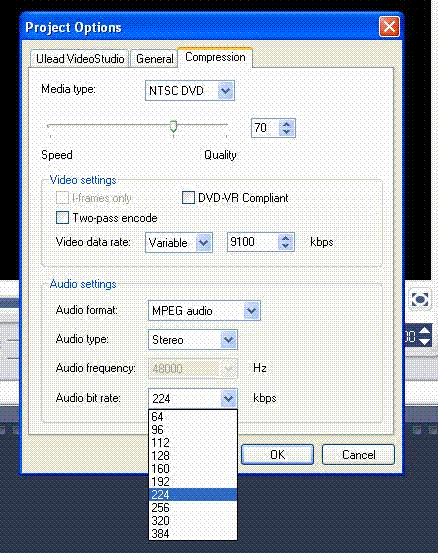Open the Video data rate Variable dropdown
The image size is (438, 553).
pyautogui.click(x=203, y=243)
